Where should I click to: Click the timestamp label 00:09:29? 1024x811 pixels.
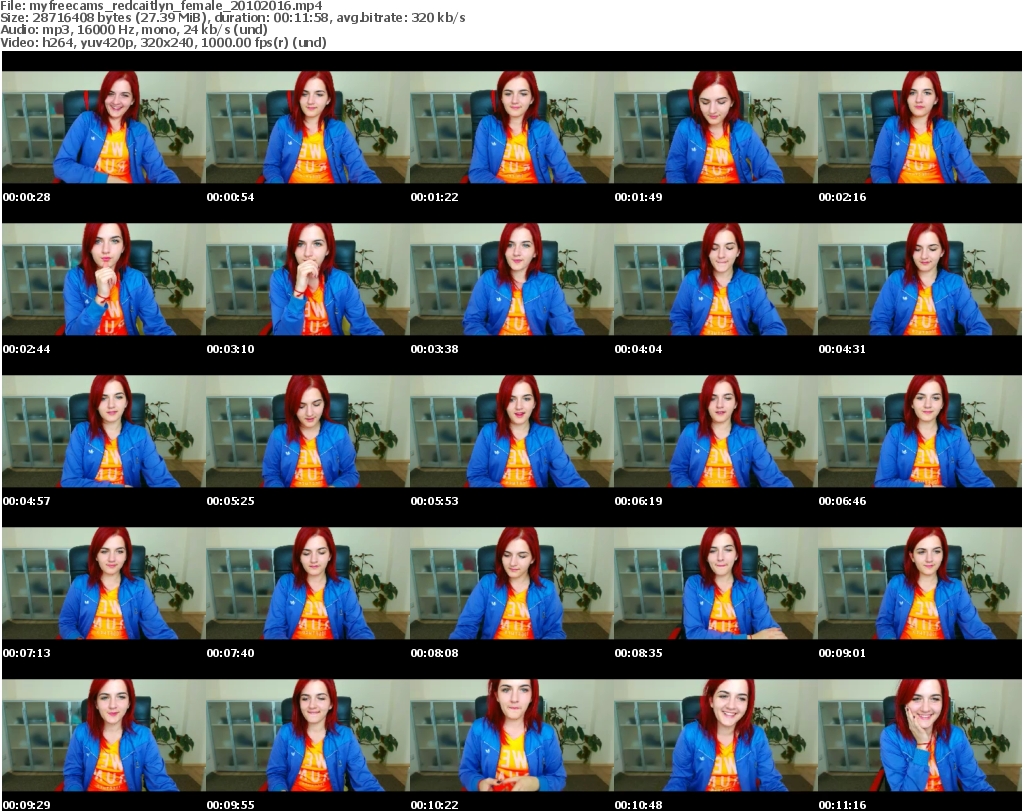[27, 805]
